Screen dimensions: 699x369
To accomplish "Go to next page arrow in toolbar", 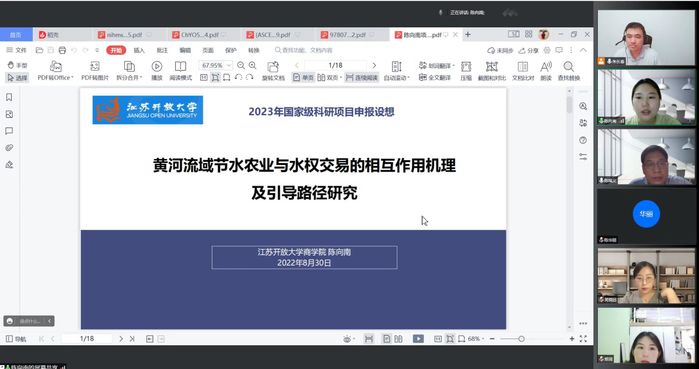I will tap(374, 66).
